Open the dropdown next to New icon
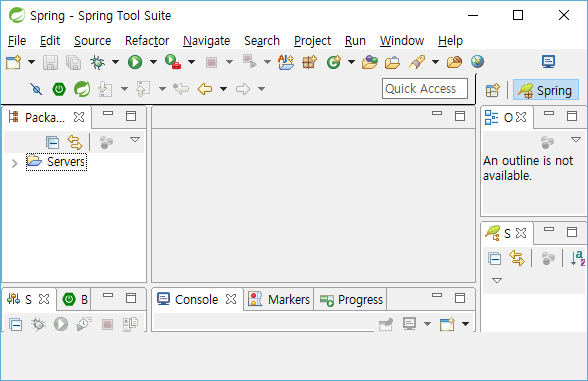 [x=32, y=62]
